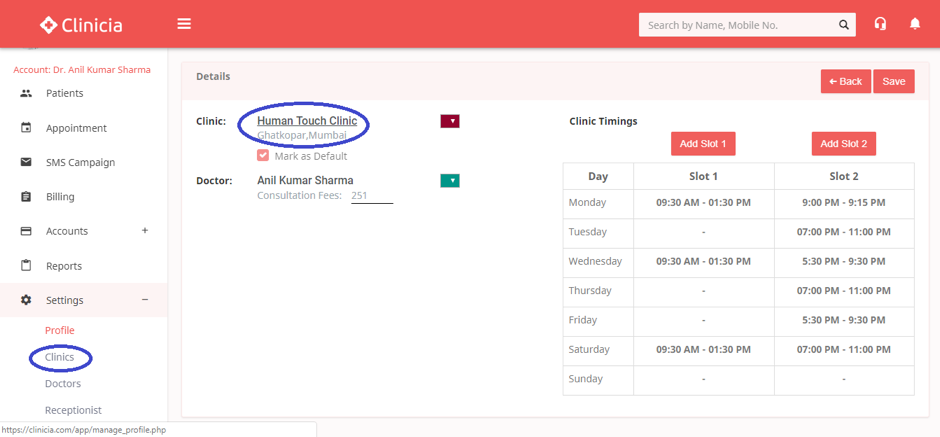
Task: Expand the Accounts menu plus sign
Action: coord(145,231)
